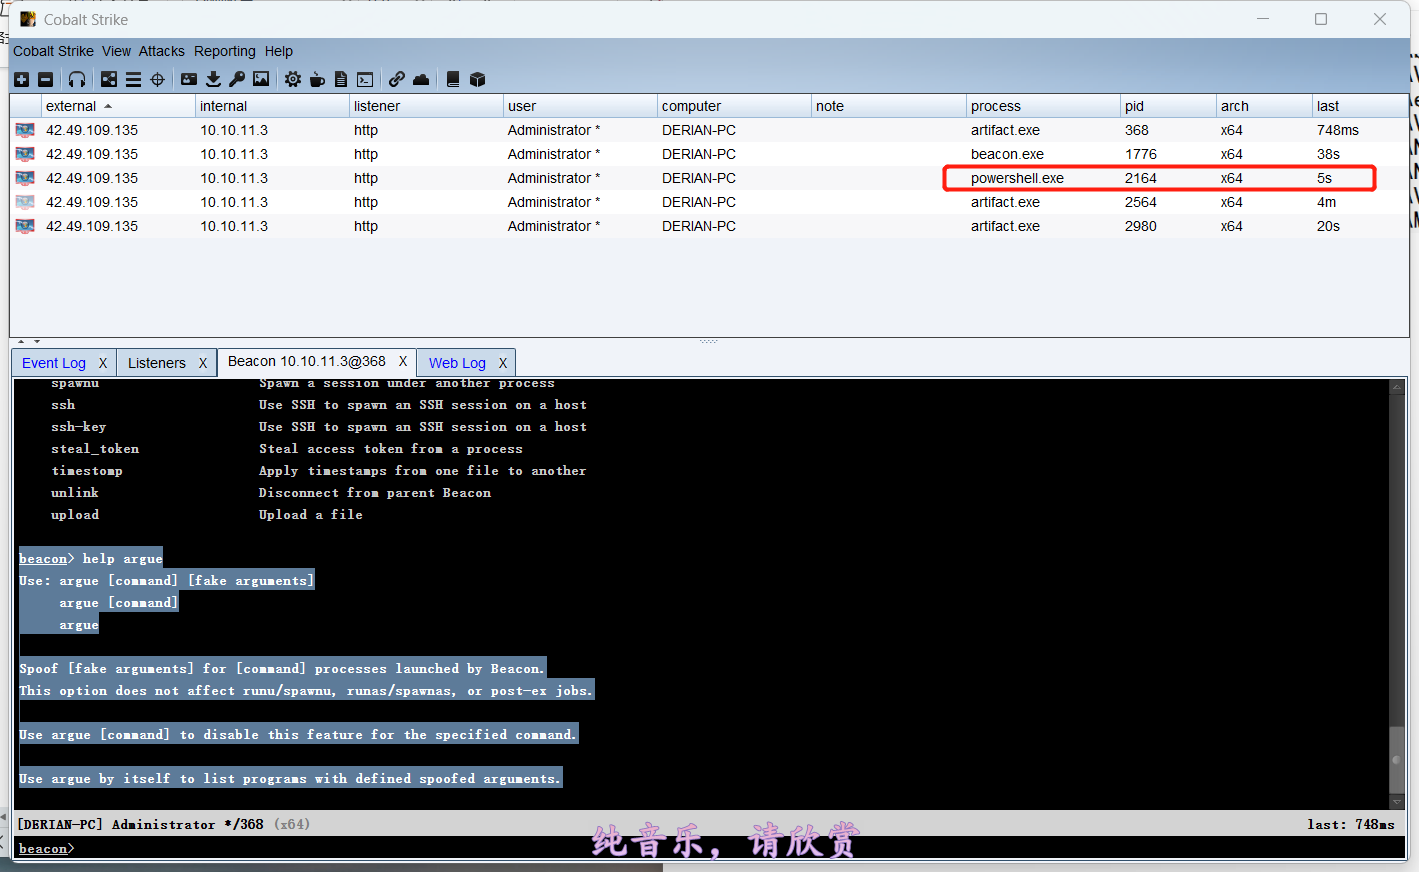Click the document icon for Office macro
Screen dimensions: 1419x872
(x=341, y=79)
